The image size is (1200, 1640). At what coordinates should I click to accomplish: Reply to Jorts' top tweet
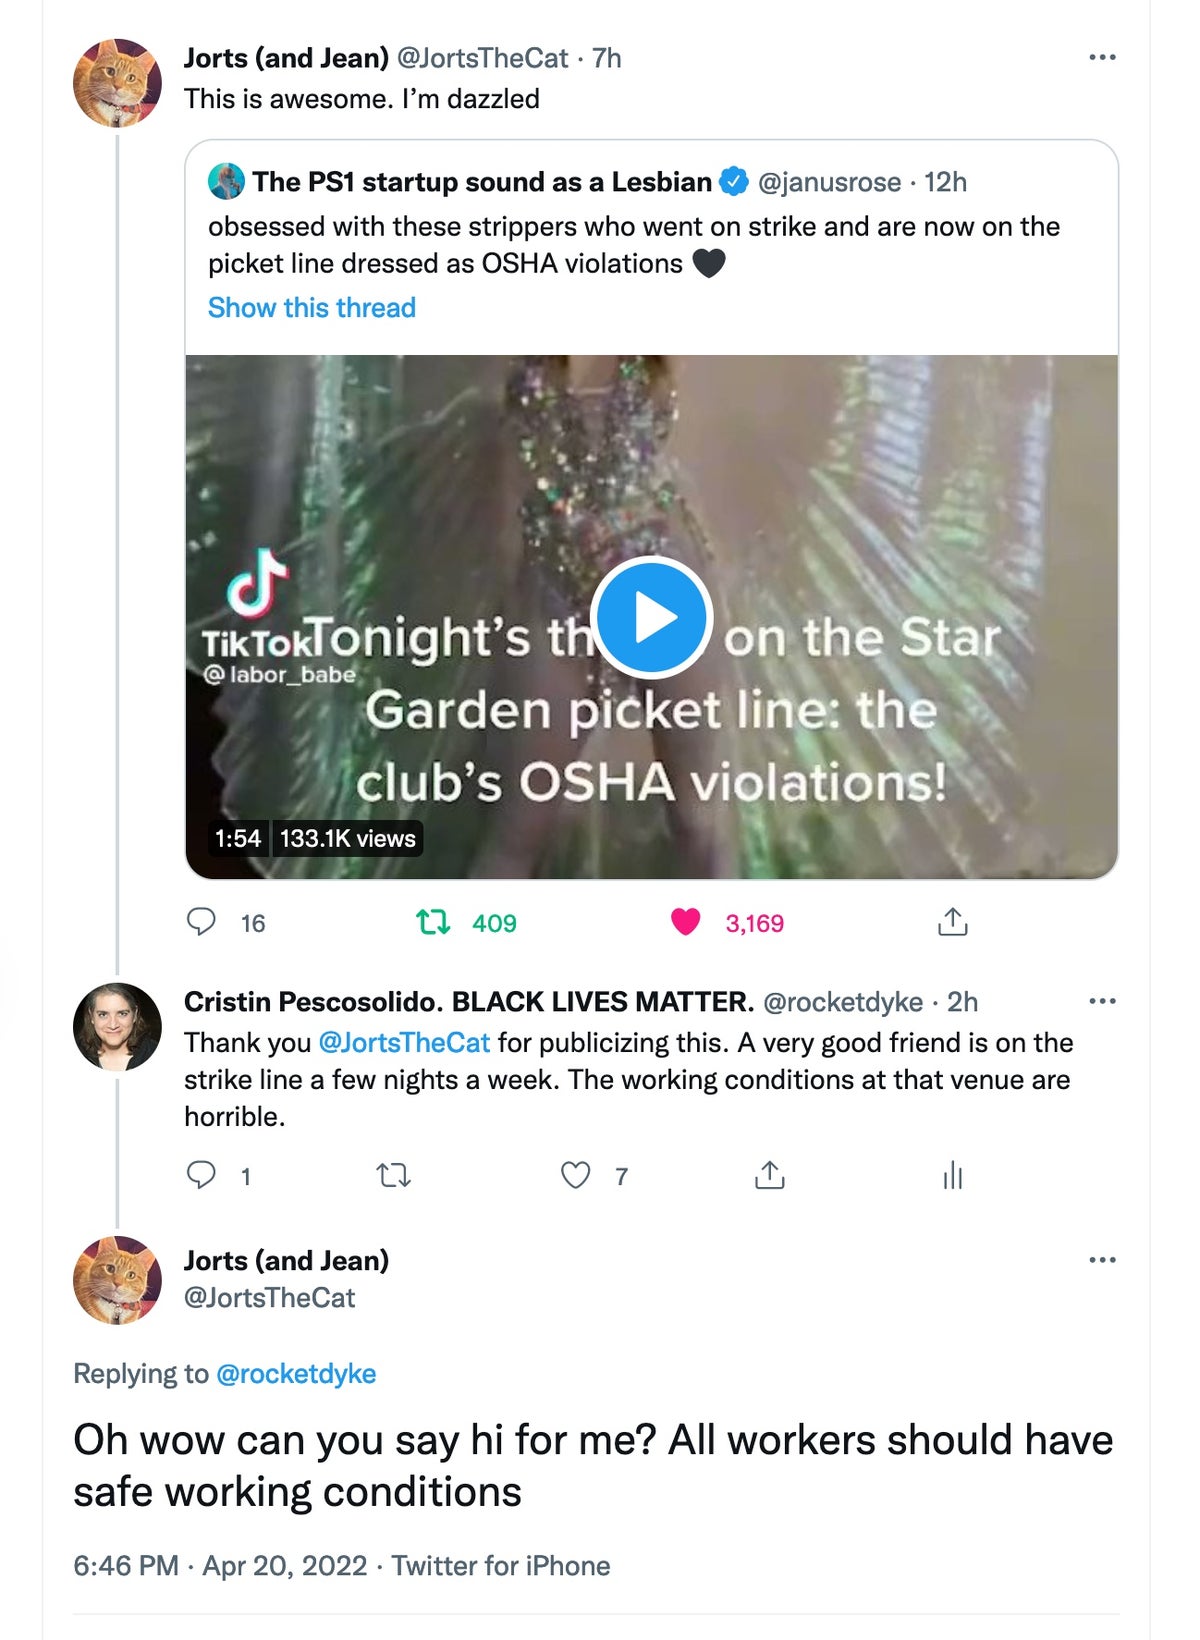(202, 921)
